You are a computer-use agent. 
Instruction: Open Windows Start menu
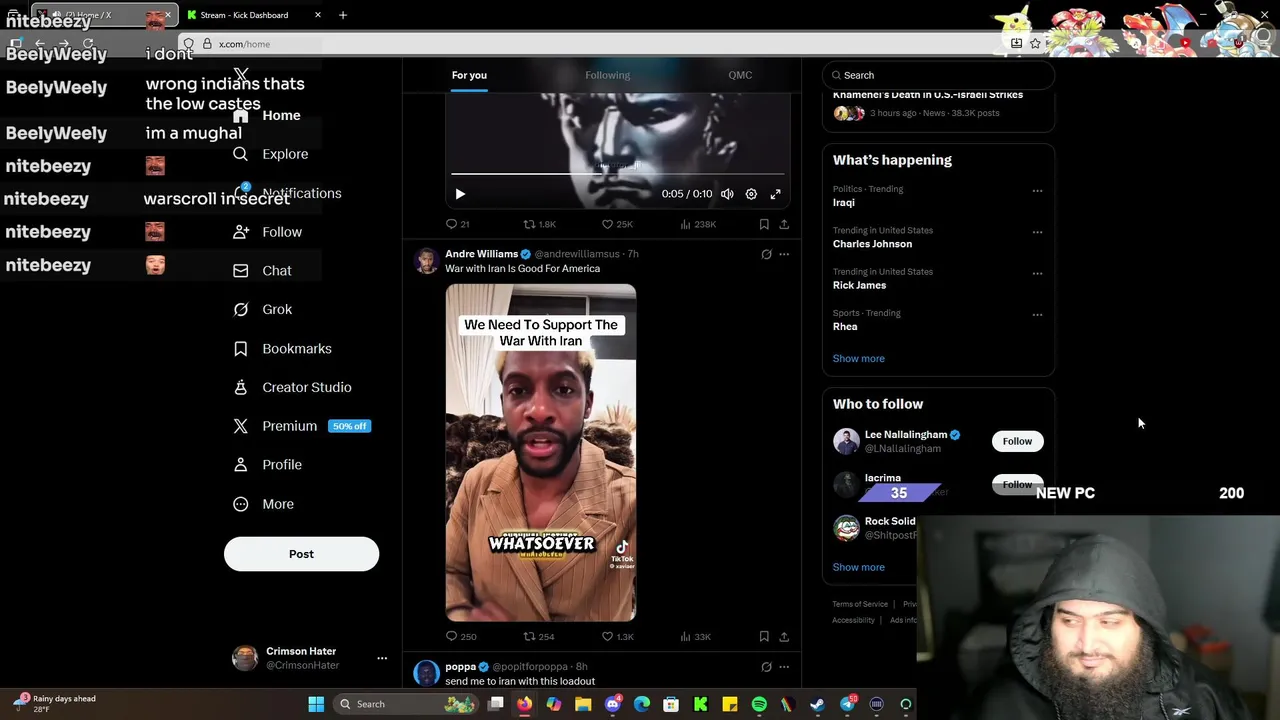pyautogui.click(x=316, y=704)
